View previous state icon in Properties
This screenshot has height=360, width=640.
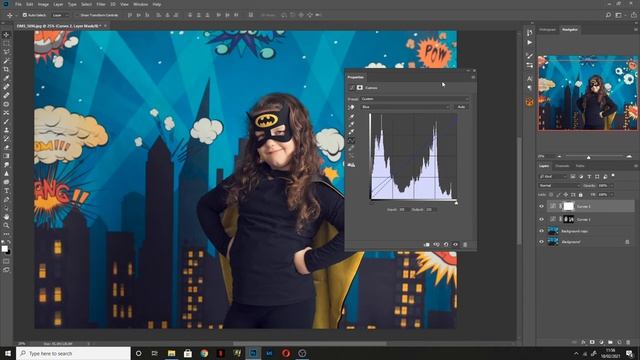436,244
